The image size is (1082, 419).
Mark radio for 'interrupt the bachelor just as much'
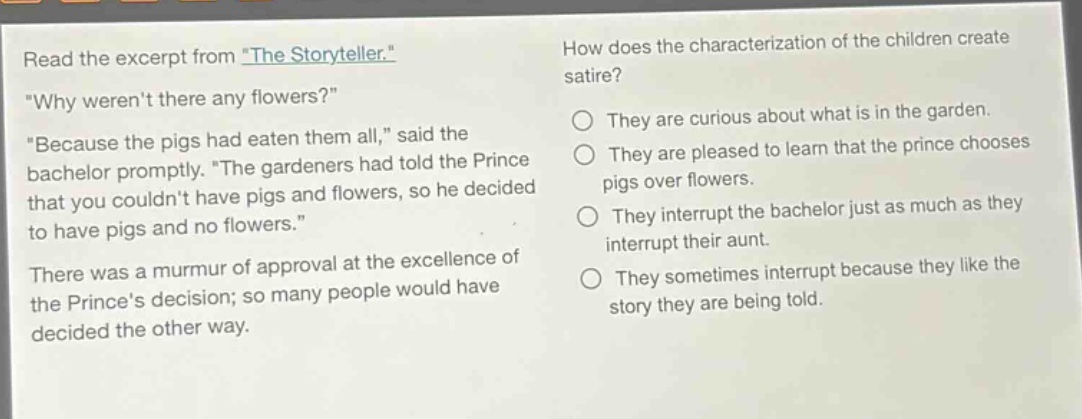[588, 217]
